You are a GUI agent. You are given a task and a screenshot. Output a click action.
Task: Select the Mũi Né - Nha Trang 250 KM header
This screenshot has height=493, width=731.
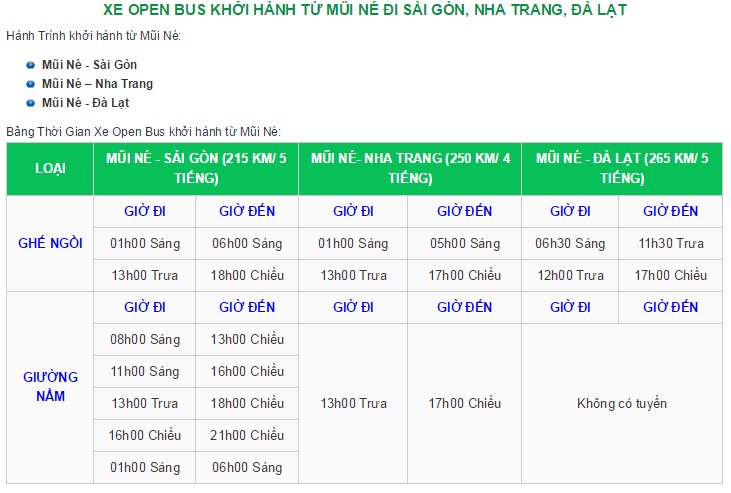pyautogui.click(x=410, y=168)
